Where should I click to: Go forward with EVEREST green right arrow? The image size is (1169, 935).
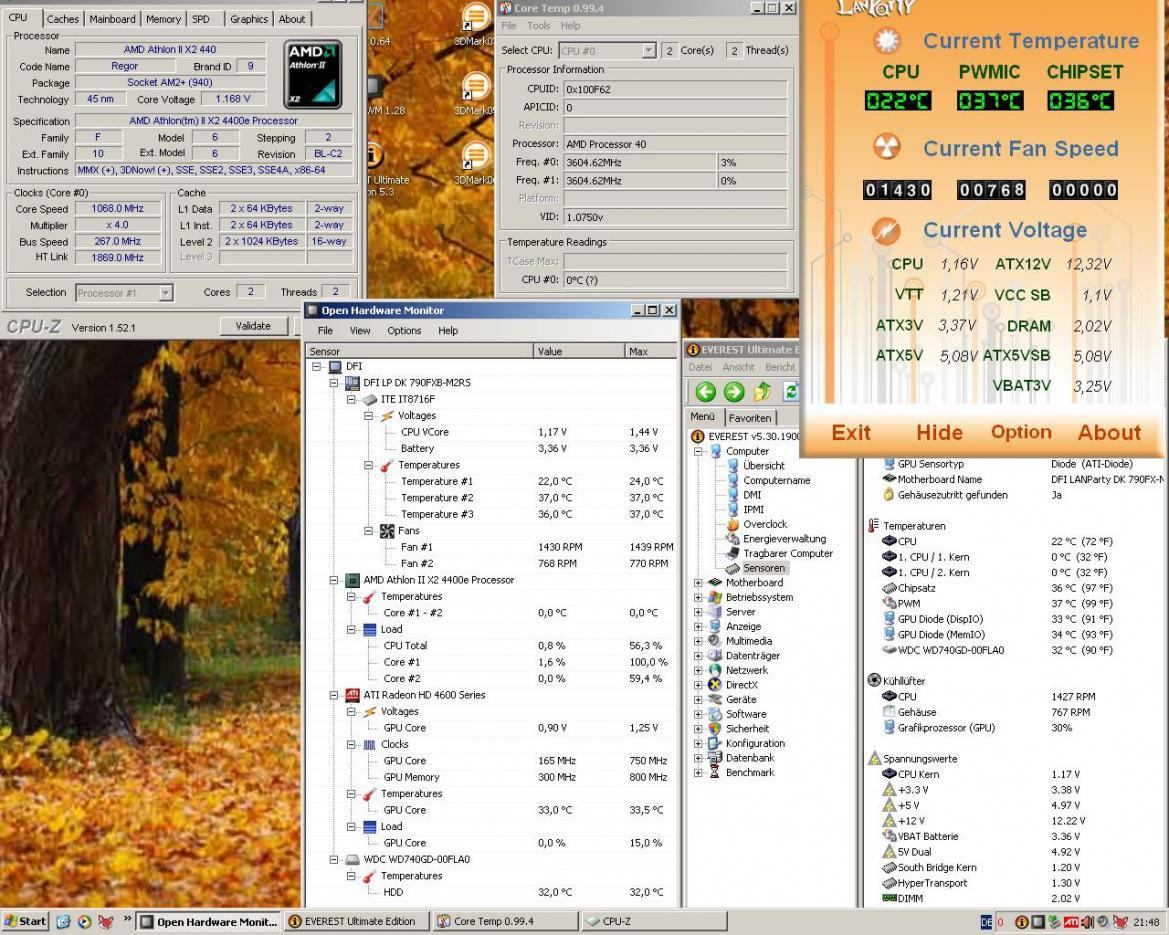click(734, 391)
